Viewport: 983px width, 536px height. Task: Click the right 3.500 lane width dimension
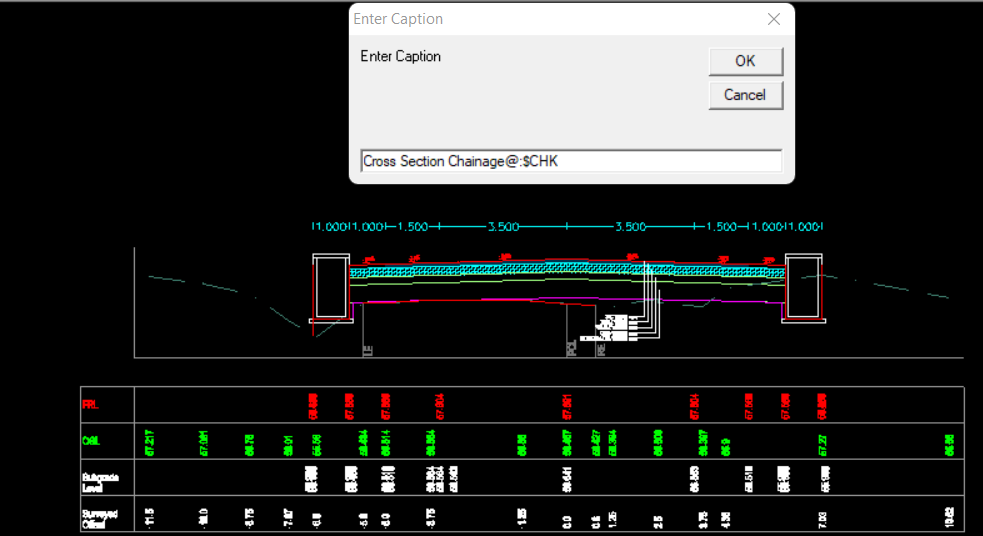[630, 227]
